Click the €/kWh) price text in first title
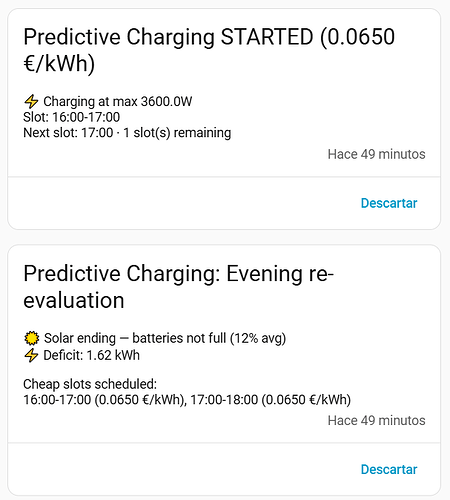 (x=59, y=63)
